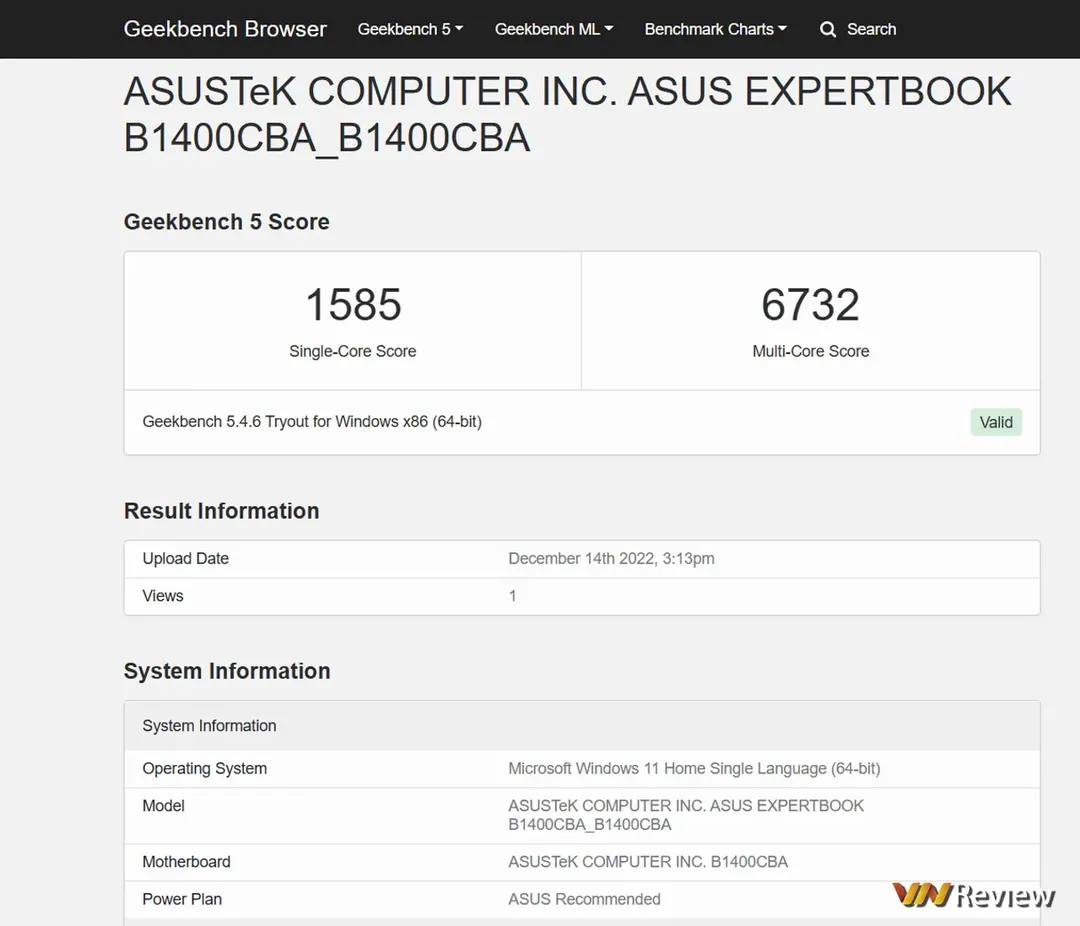Click the System Information table header
Viewport: 1080px width, 926px height.
209,726
